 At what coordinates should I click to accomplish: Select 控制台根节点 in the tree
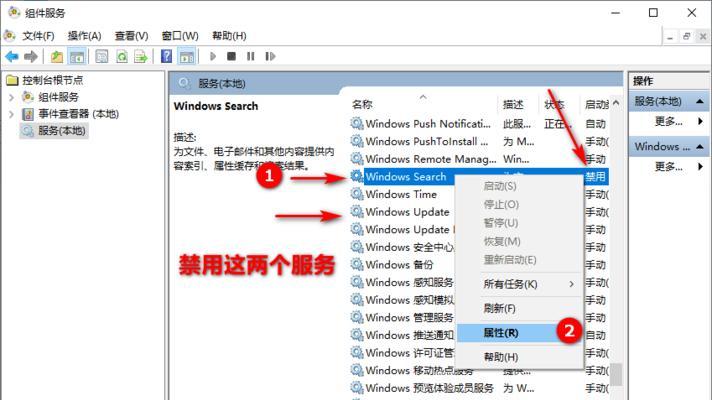53,80
